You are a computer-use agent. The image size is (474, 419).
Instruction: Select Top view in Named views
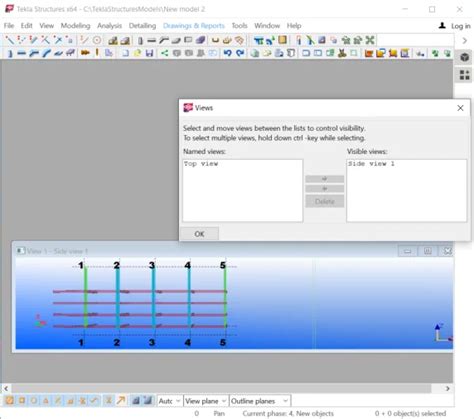(201, 164)
